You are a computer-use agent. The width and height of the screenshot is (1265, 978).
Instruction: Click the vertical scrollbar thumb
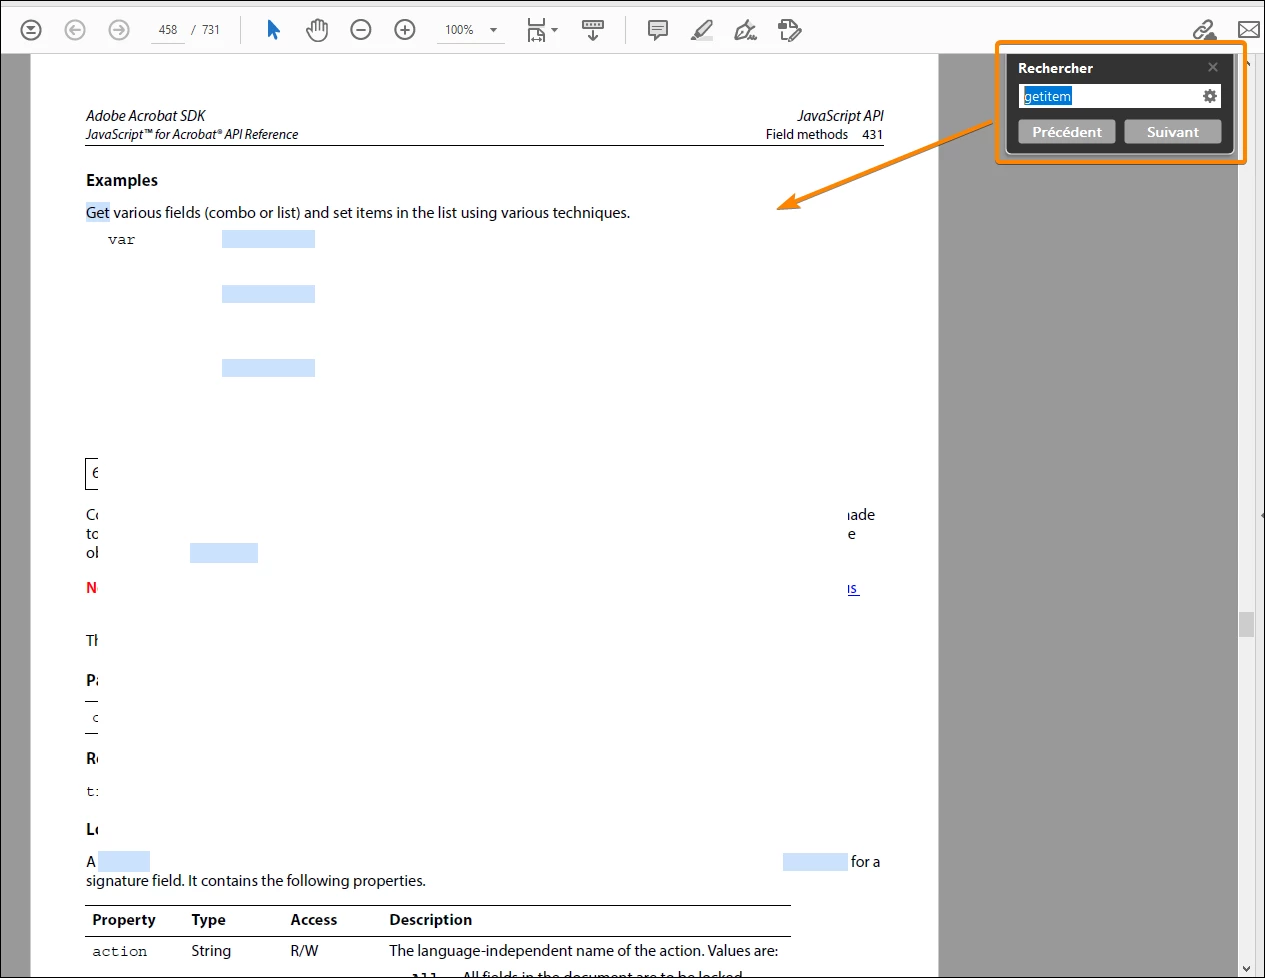click(1246, 624)
